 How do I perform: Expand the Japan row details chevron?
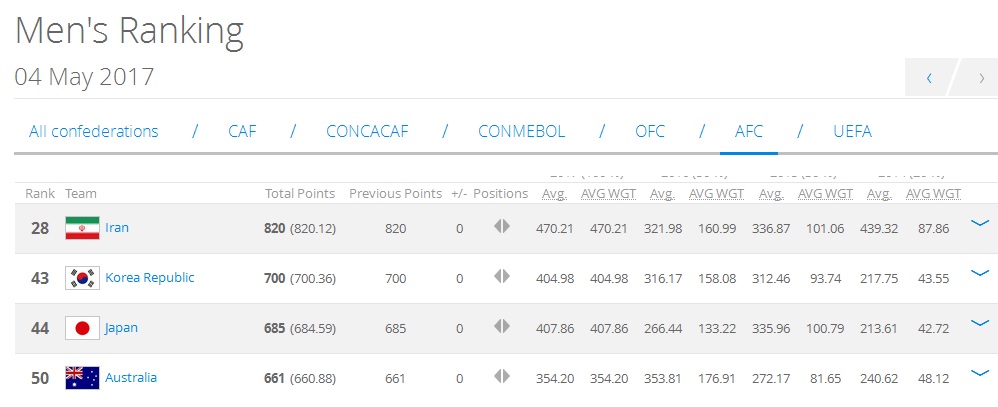980,324
